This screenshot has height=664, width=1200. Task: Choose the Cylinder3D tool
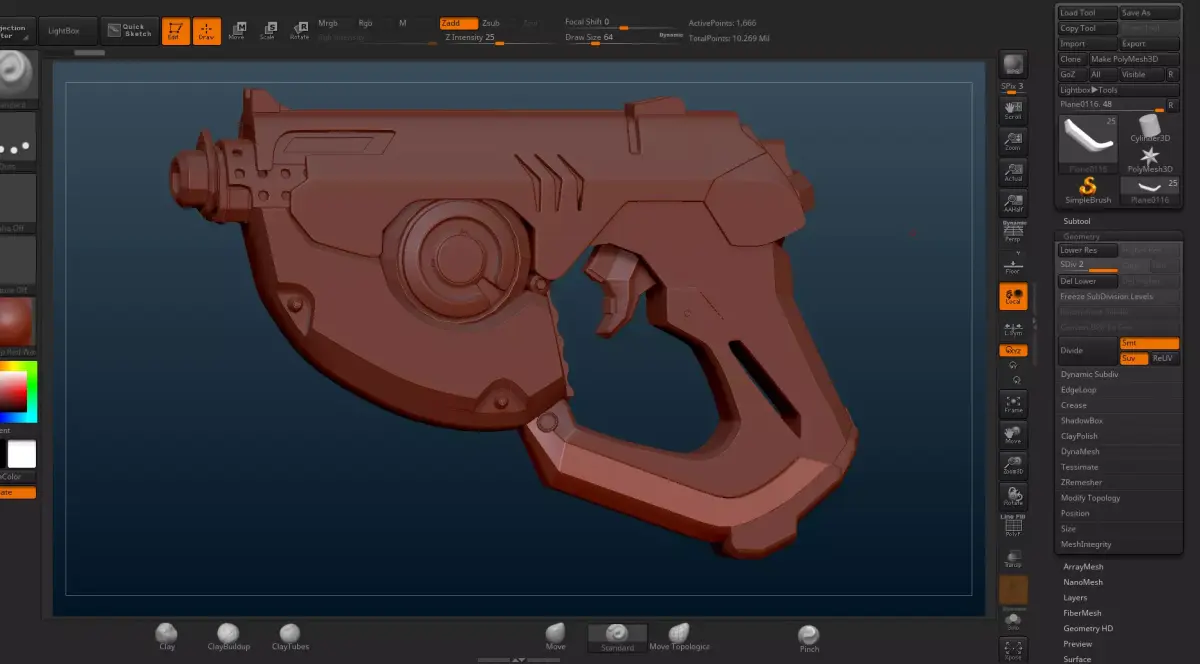[x=1150, y=127]
